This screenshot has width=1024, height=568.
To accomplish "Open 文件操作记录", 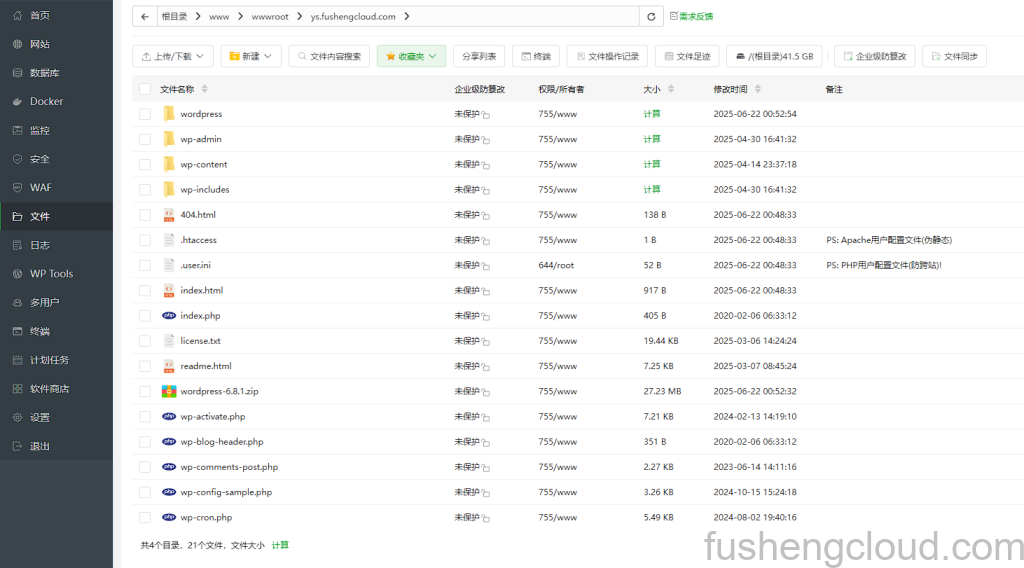I will (607, 56).
